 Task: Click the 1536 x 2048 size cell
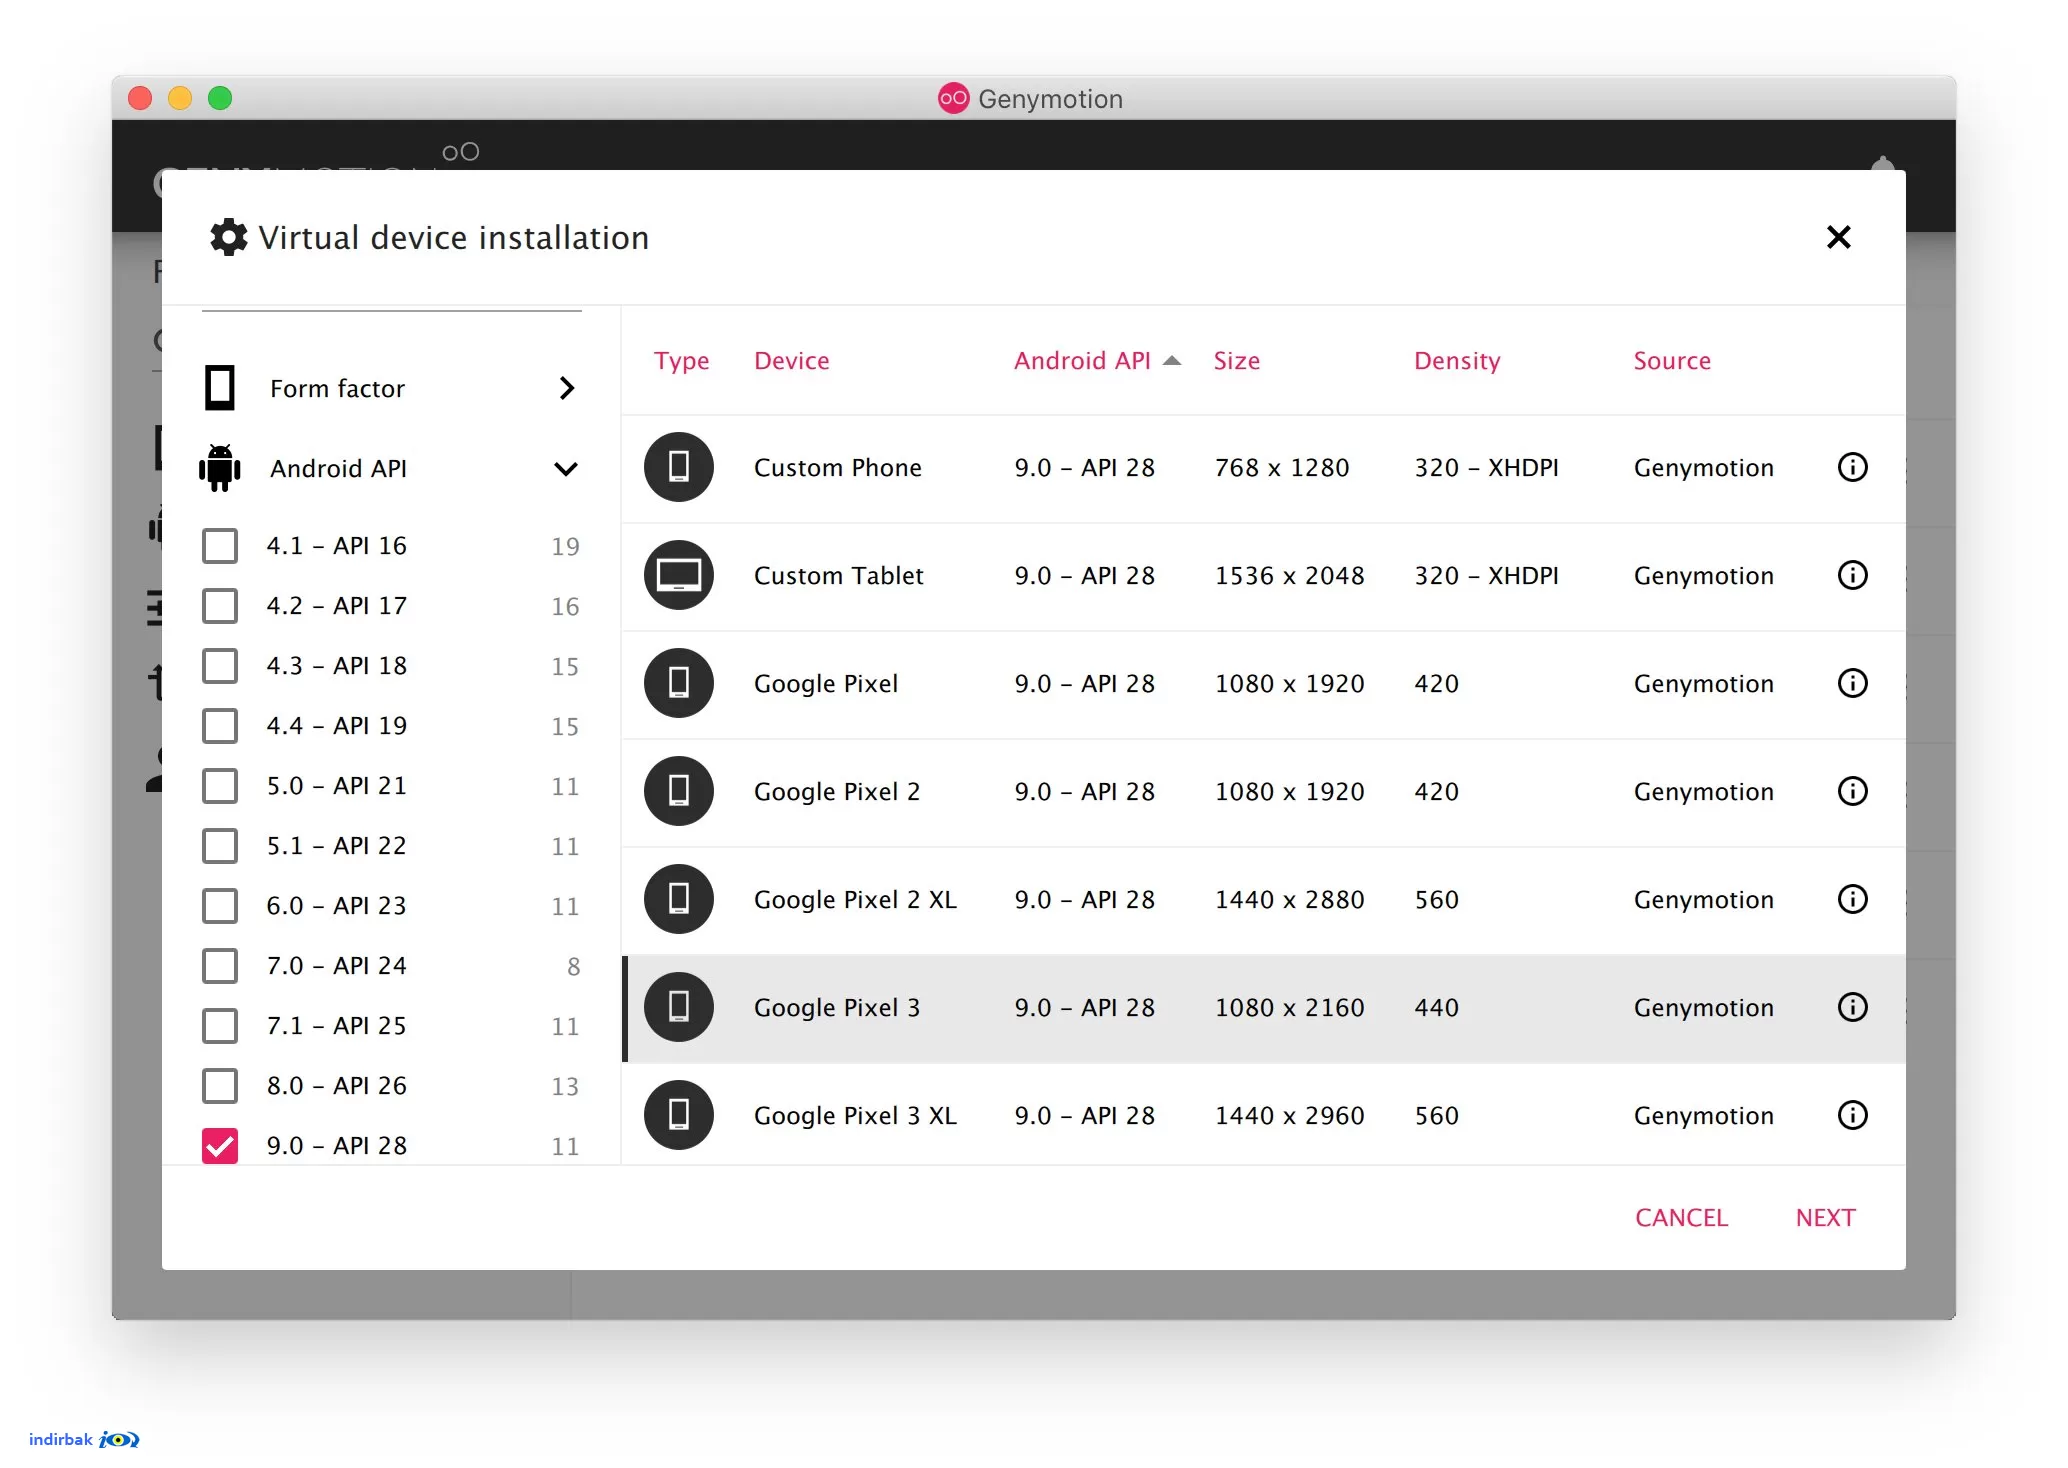[1289, 576]
